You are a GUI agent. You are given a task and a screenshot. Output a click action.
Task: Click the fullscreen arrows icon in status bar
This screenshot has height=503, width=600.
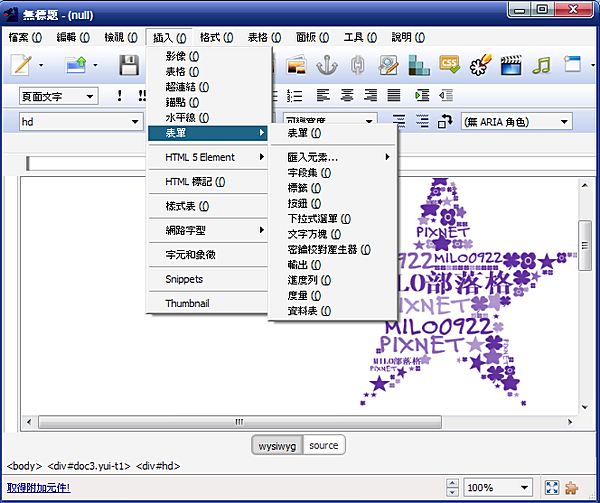[552, 488]
